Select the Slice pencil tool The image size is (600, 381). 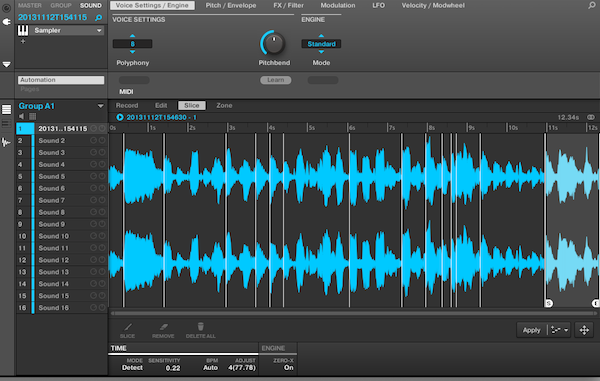[x=127, y=330]
